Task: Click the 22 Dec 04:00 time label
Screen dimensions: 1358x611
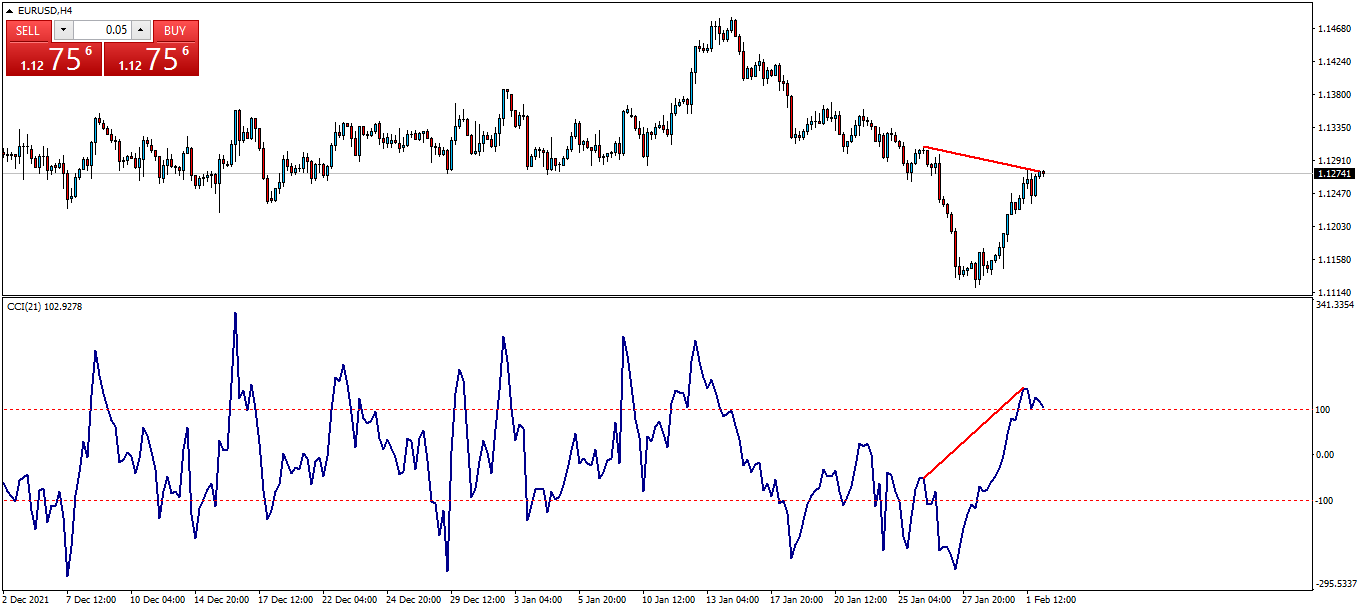Action: 350,600
